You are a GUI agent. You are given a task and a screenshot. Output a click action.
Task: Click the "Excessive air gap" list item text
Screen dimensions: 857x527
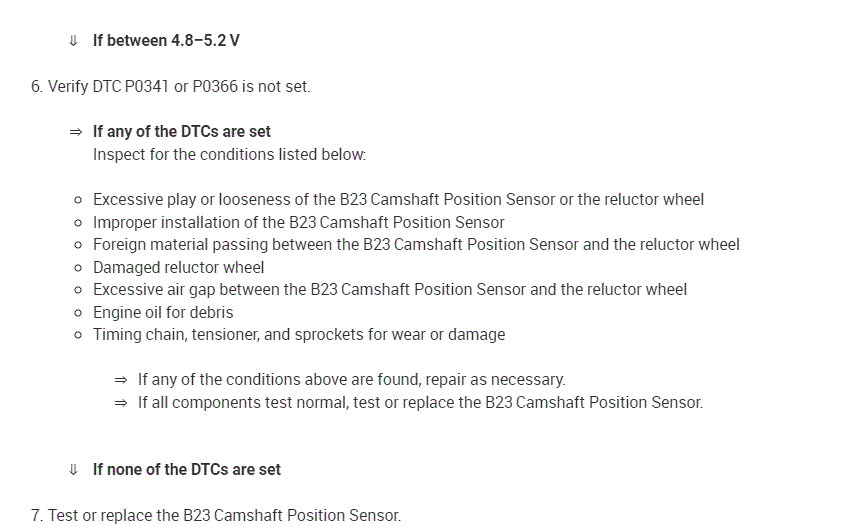click(390, 290)
